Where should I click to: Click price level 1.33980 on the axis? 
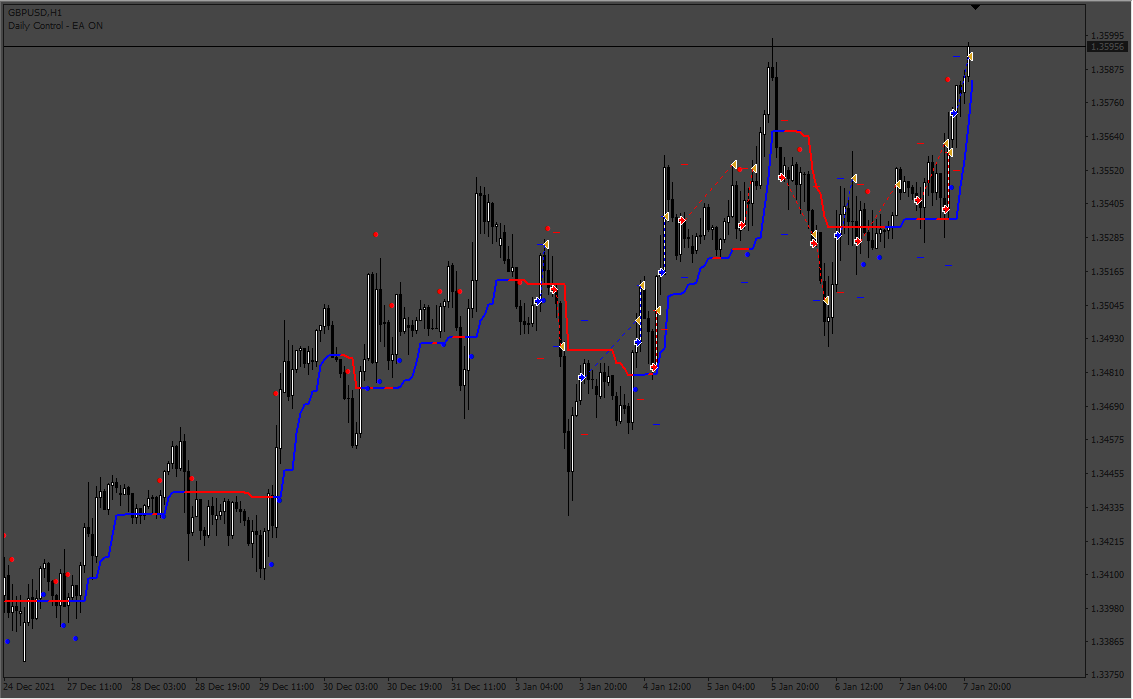1107,609
